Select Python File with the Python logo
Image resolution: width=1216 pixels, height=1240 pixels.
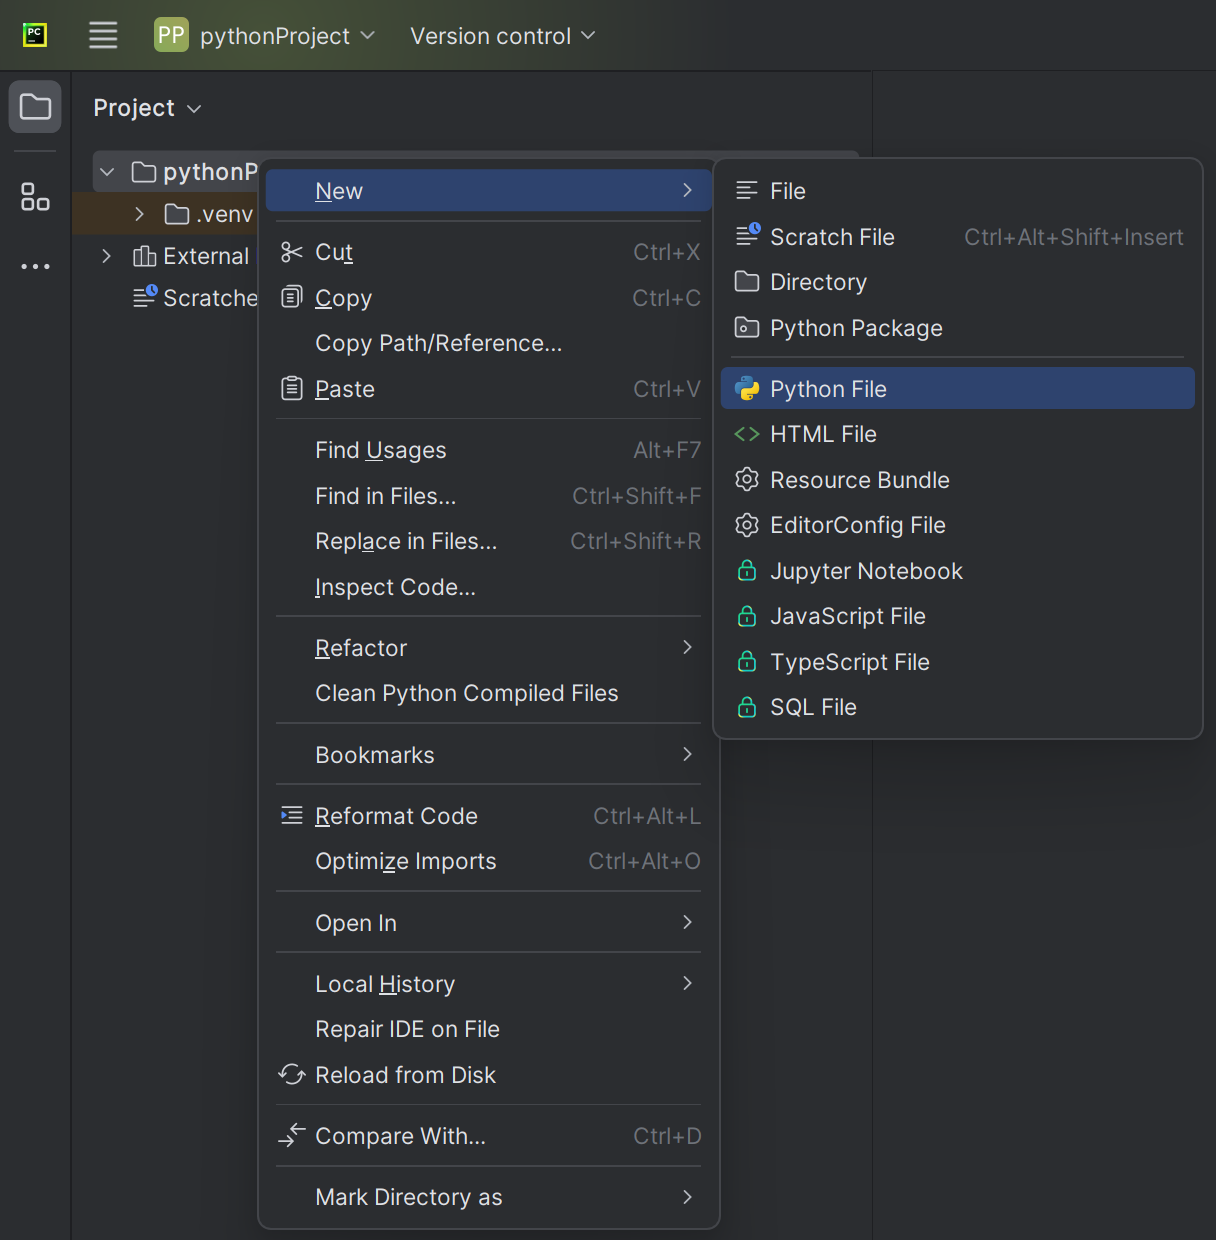click(x=827, y=389)
